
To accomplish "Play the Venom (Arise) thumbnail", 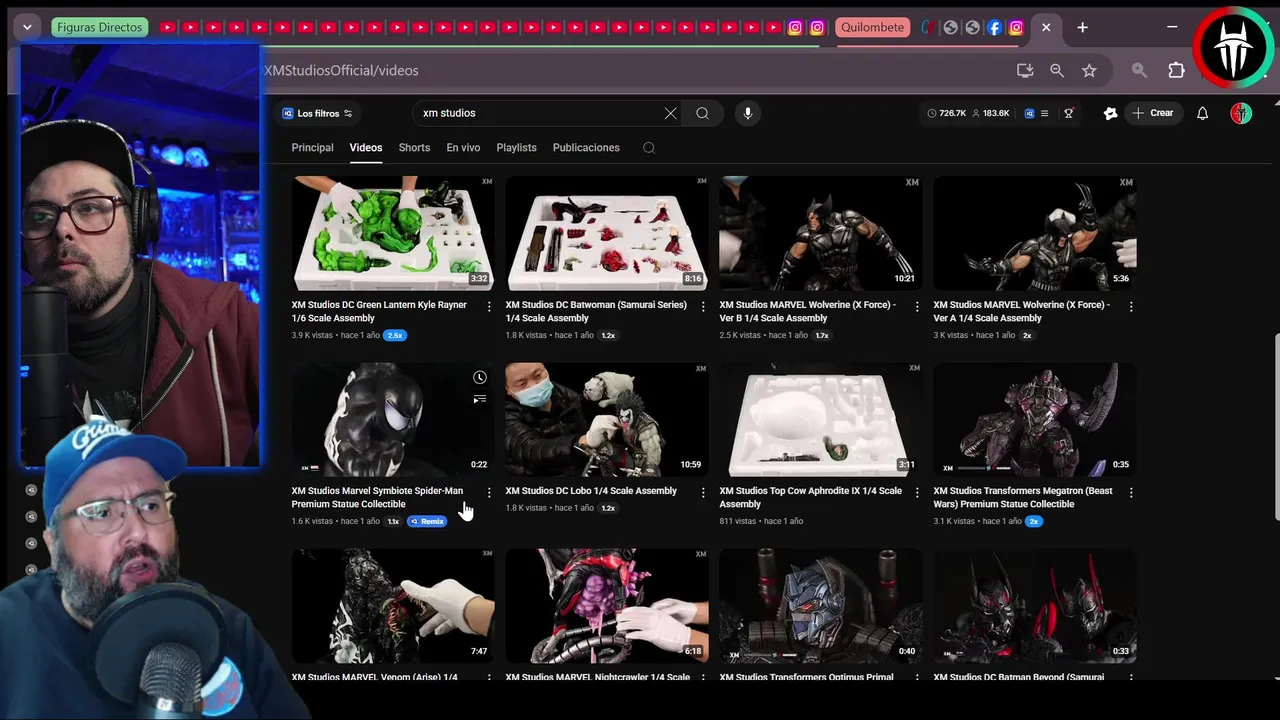I will click(392, 605).
